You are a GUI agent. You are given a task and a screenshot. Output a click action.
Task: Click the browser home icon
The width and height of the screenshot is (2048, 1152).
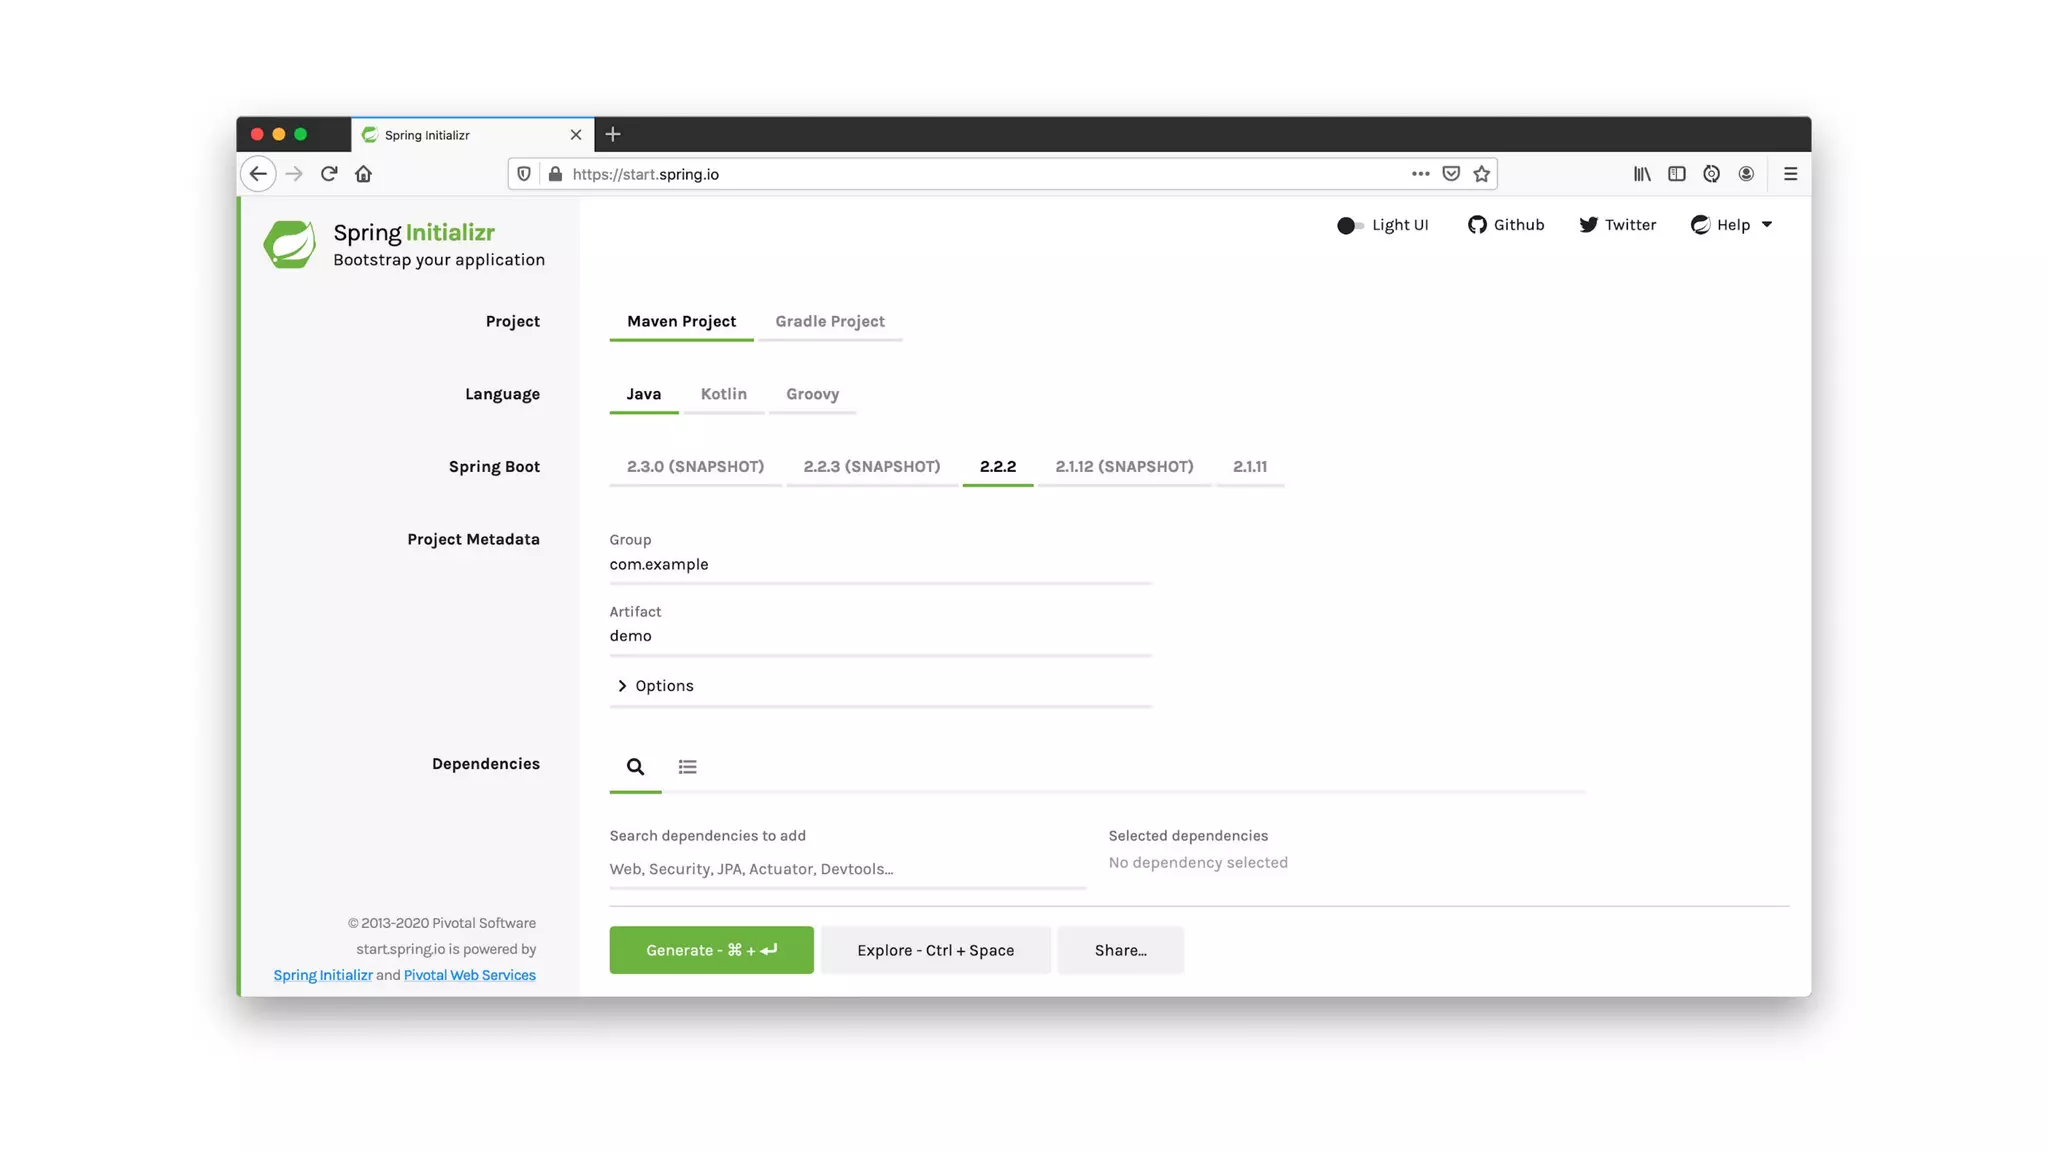(363, 174)
